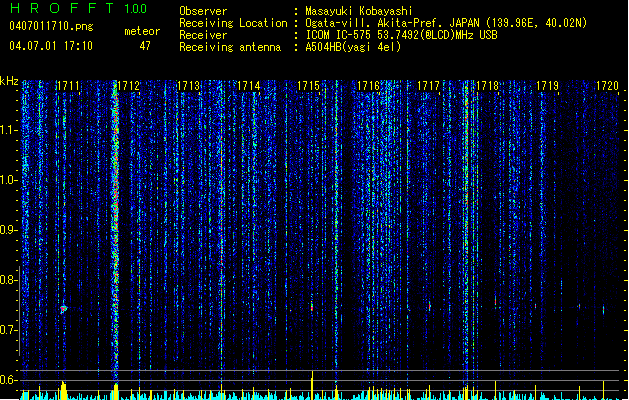The width and height of the screenshot is (629, 400).
Task: Select the file name 0407011710.png
Action: tap(51, 26)
